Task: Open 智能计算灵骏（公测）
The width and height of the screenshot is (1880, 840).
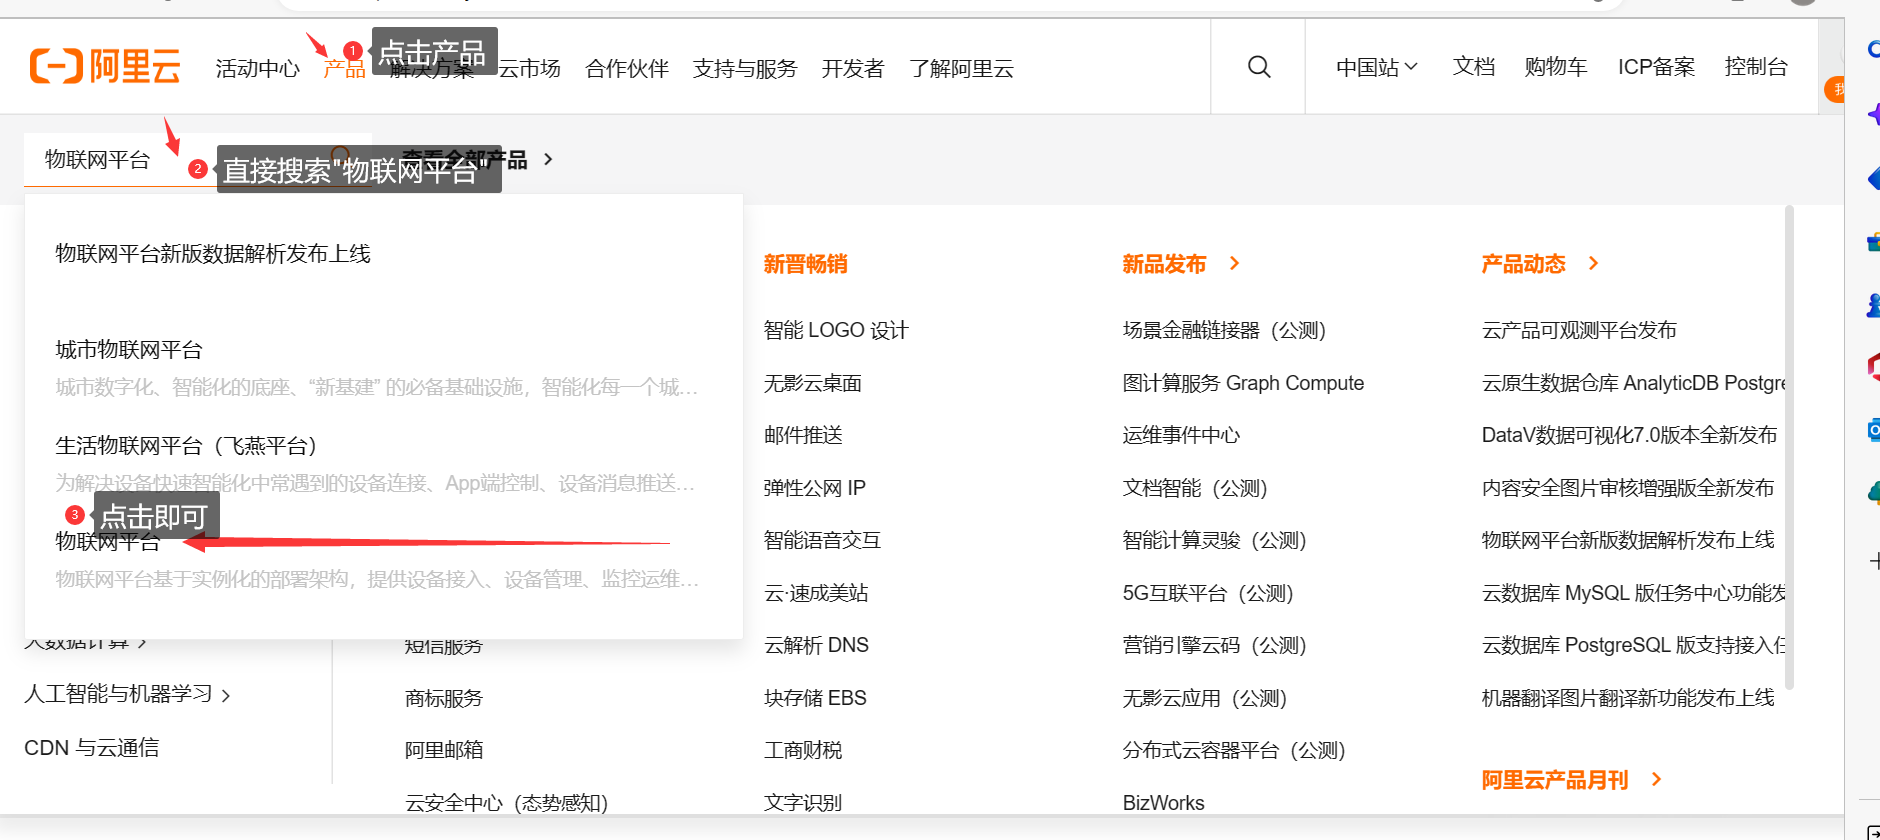Action: tap(1215, 540)
